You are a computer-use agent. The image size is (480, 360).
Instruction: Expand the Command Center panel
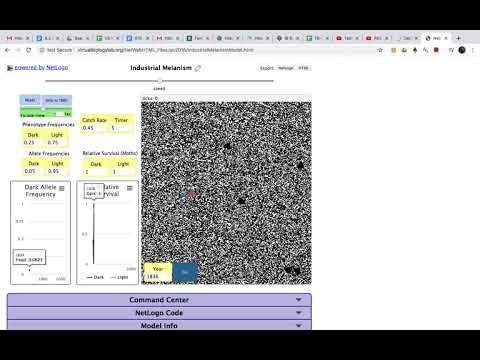tap(159, 300)
